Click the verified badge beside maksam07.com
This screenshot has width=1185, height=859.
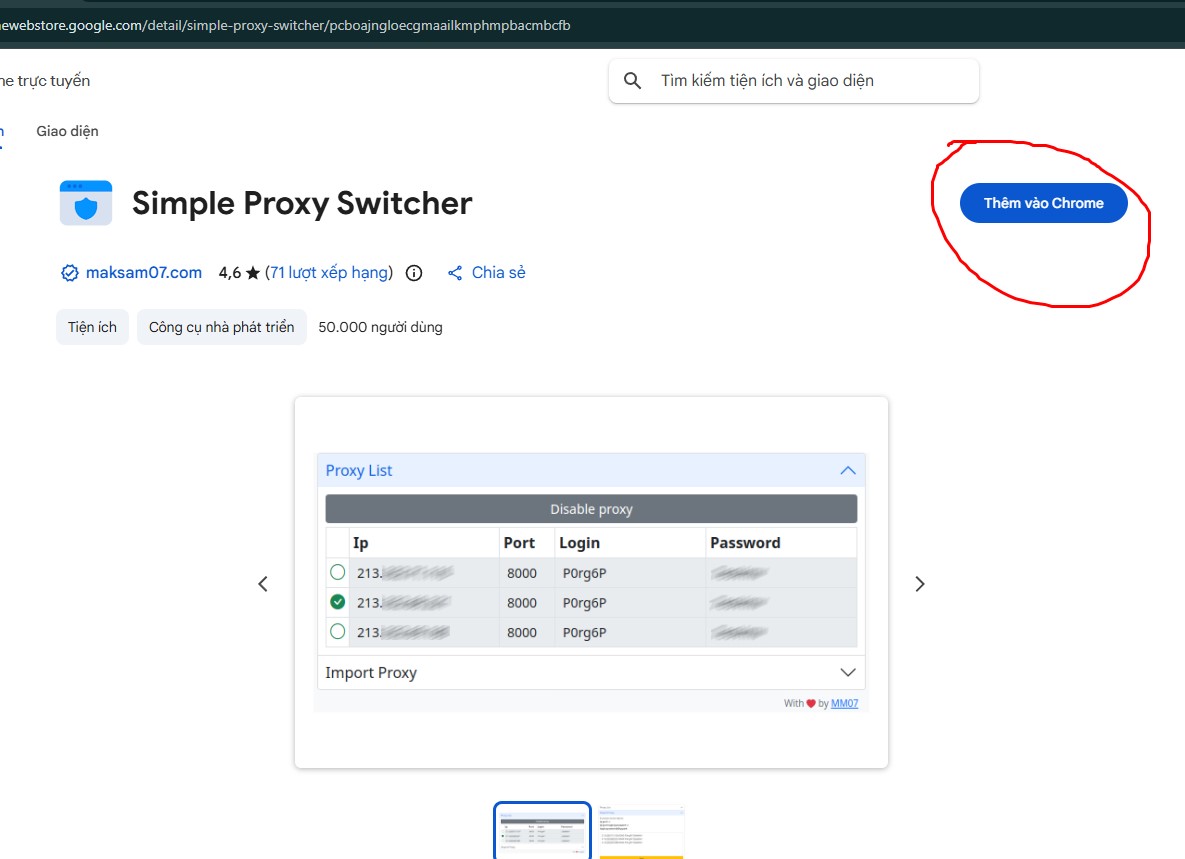click(x=70, y=273)
